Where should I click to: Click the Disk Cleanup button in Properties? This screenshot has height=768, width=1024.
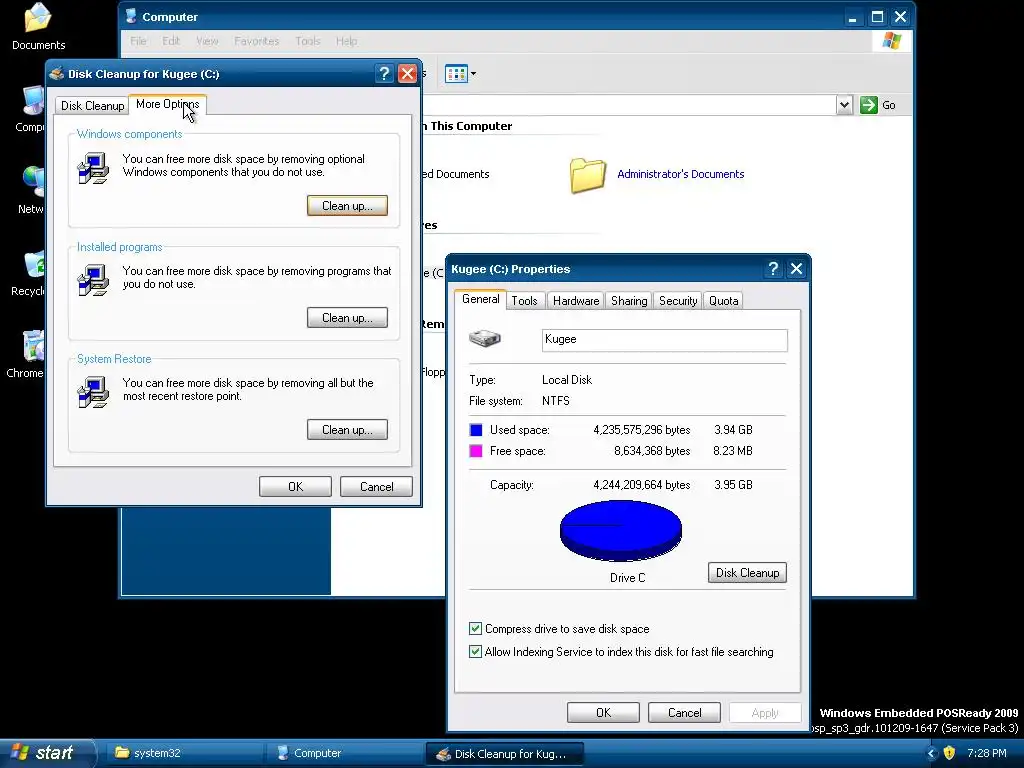747,573
